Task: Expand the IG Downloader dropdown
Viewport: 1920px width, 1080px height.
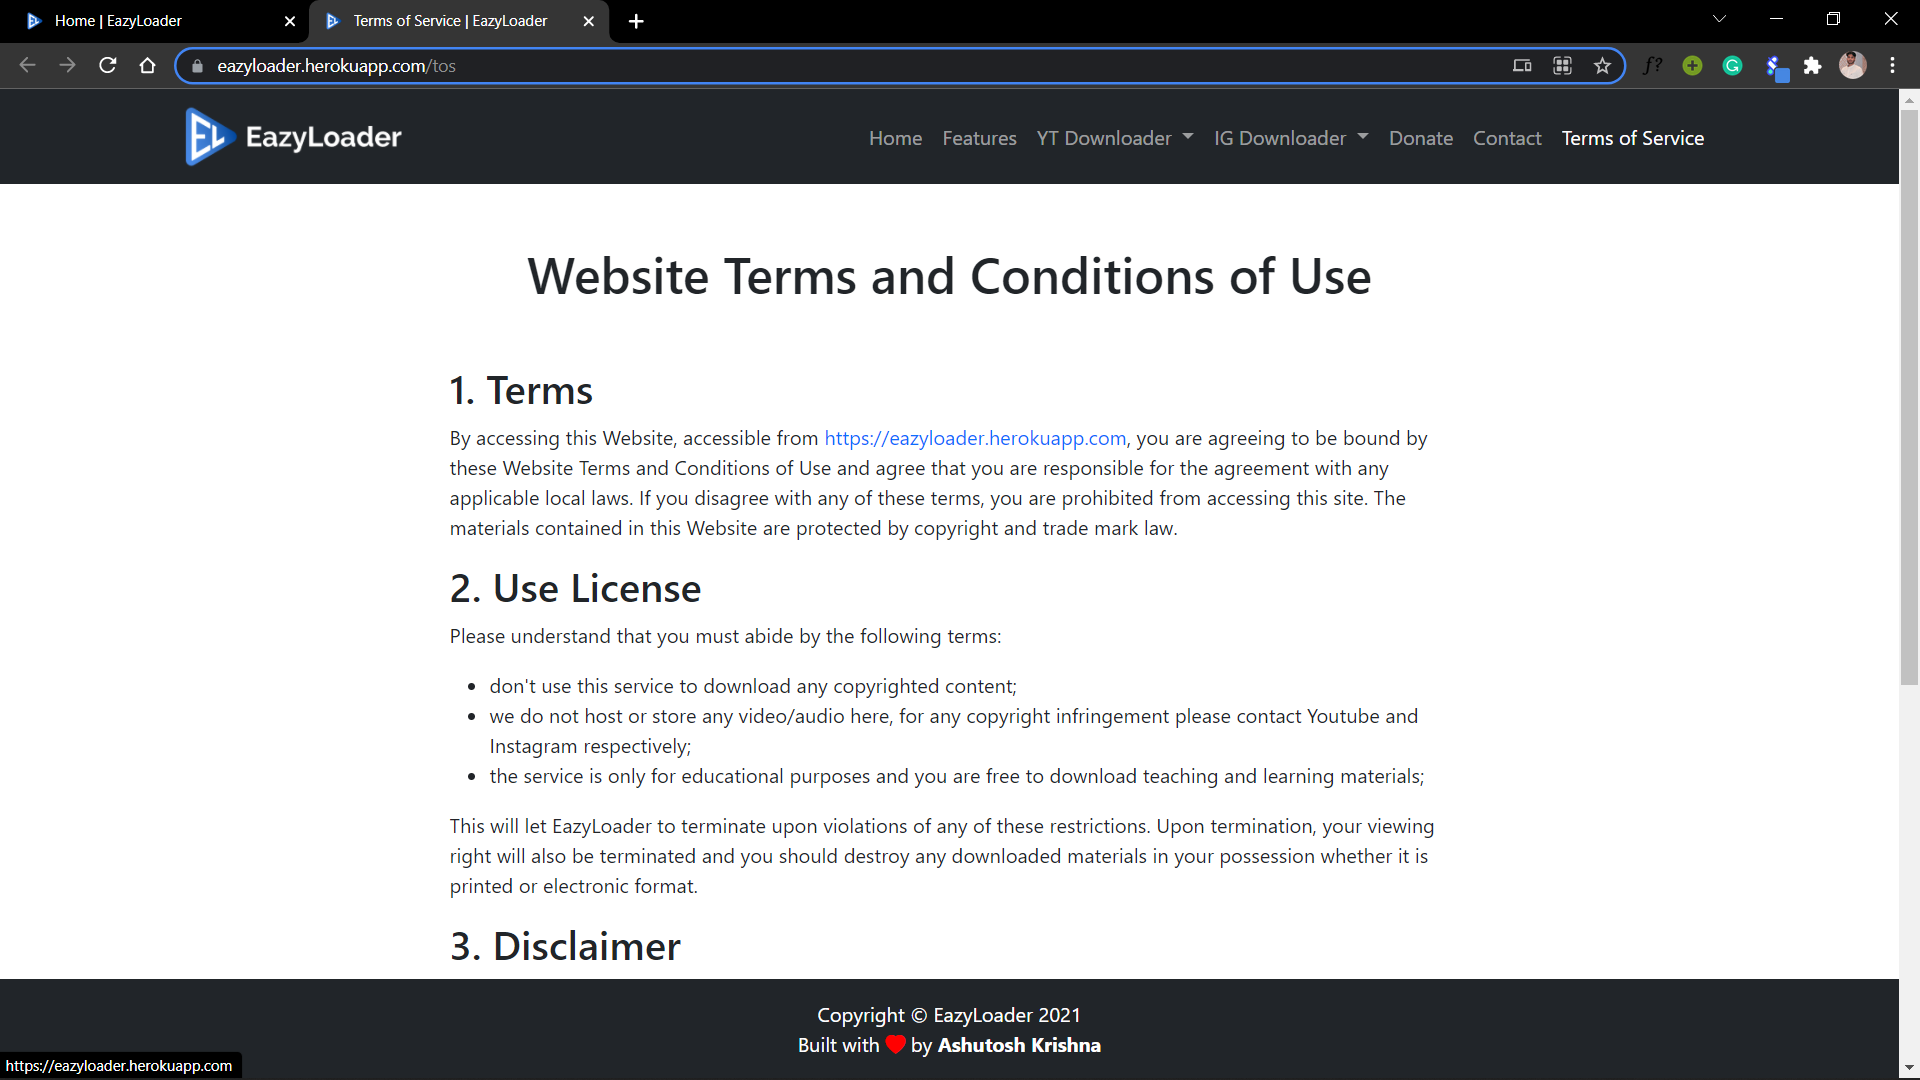Action: point(1290,138)
